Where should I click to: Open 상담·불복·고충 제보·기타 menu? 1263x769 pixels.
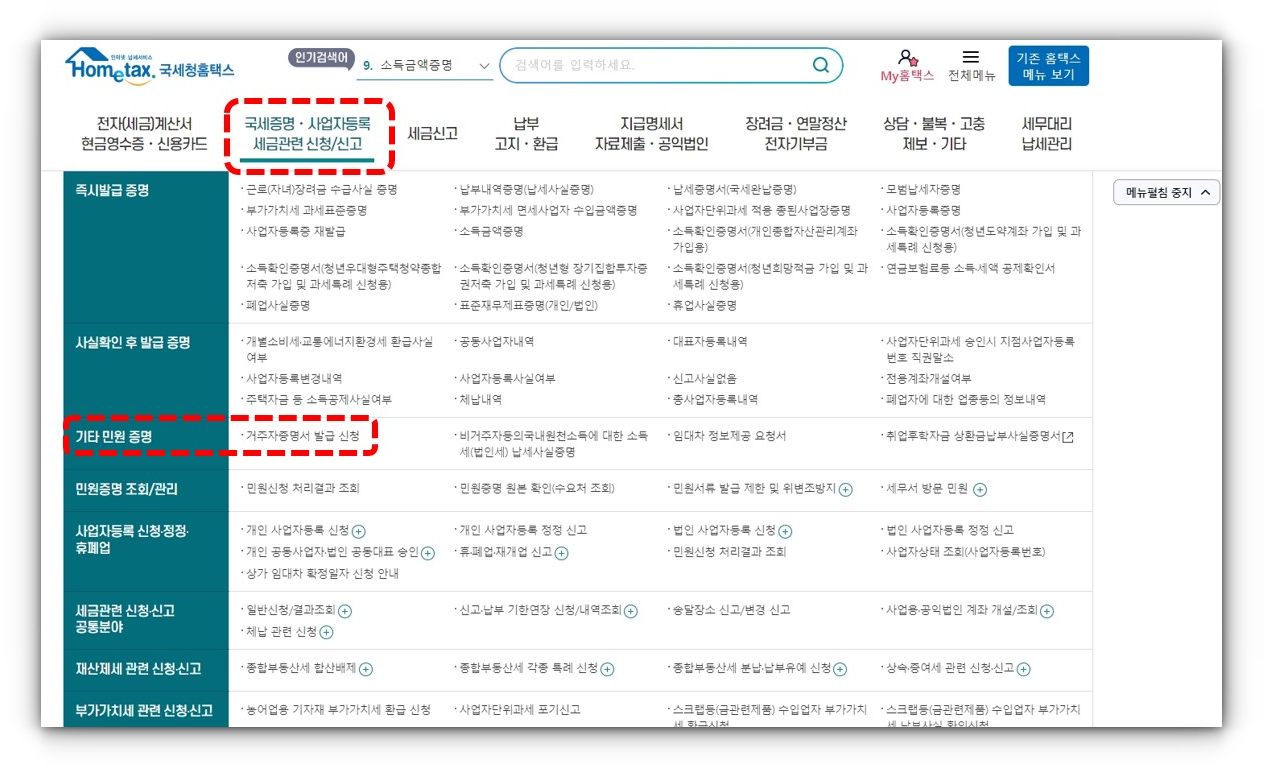934,134
